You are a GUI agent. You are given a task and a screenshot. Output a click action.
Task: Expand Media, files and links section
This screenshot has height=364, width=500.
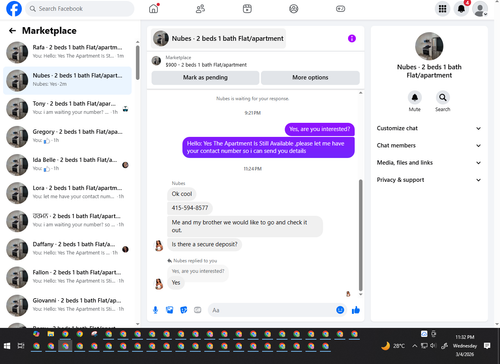429,163
